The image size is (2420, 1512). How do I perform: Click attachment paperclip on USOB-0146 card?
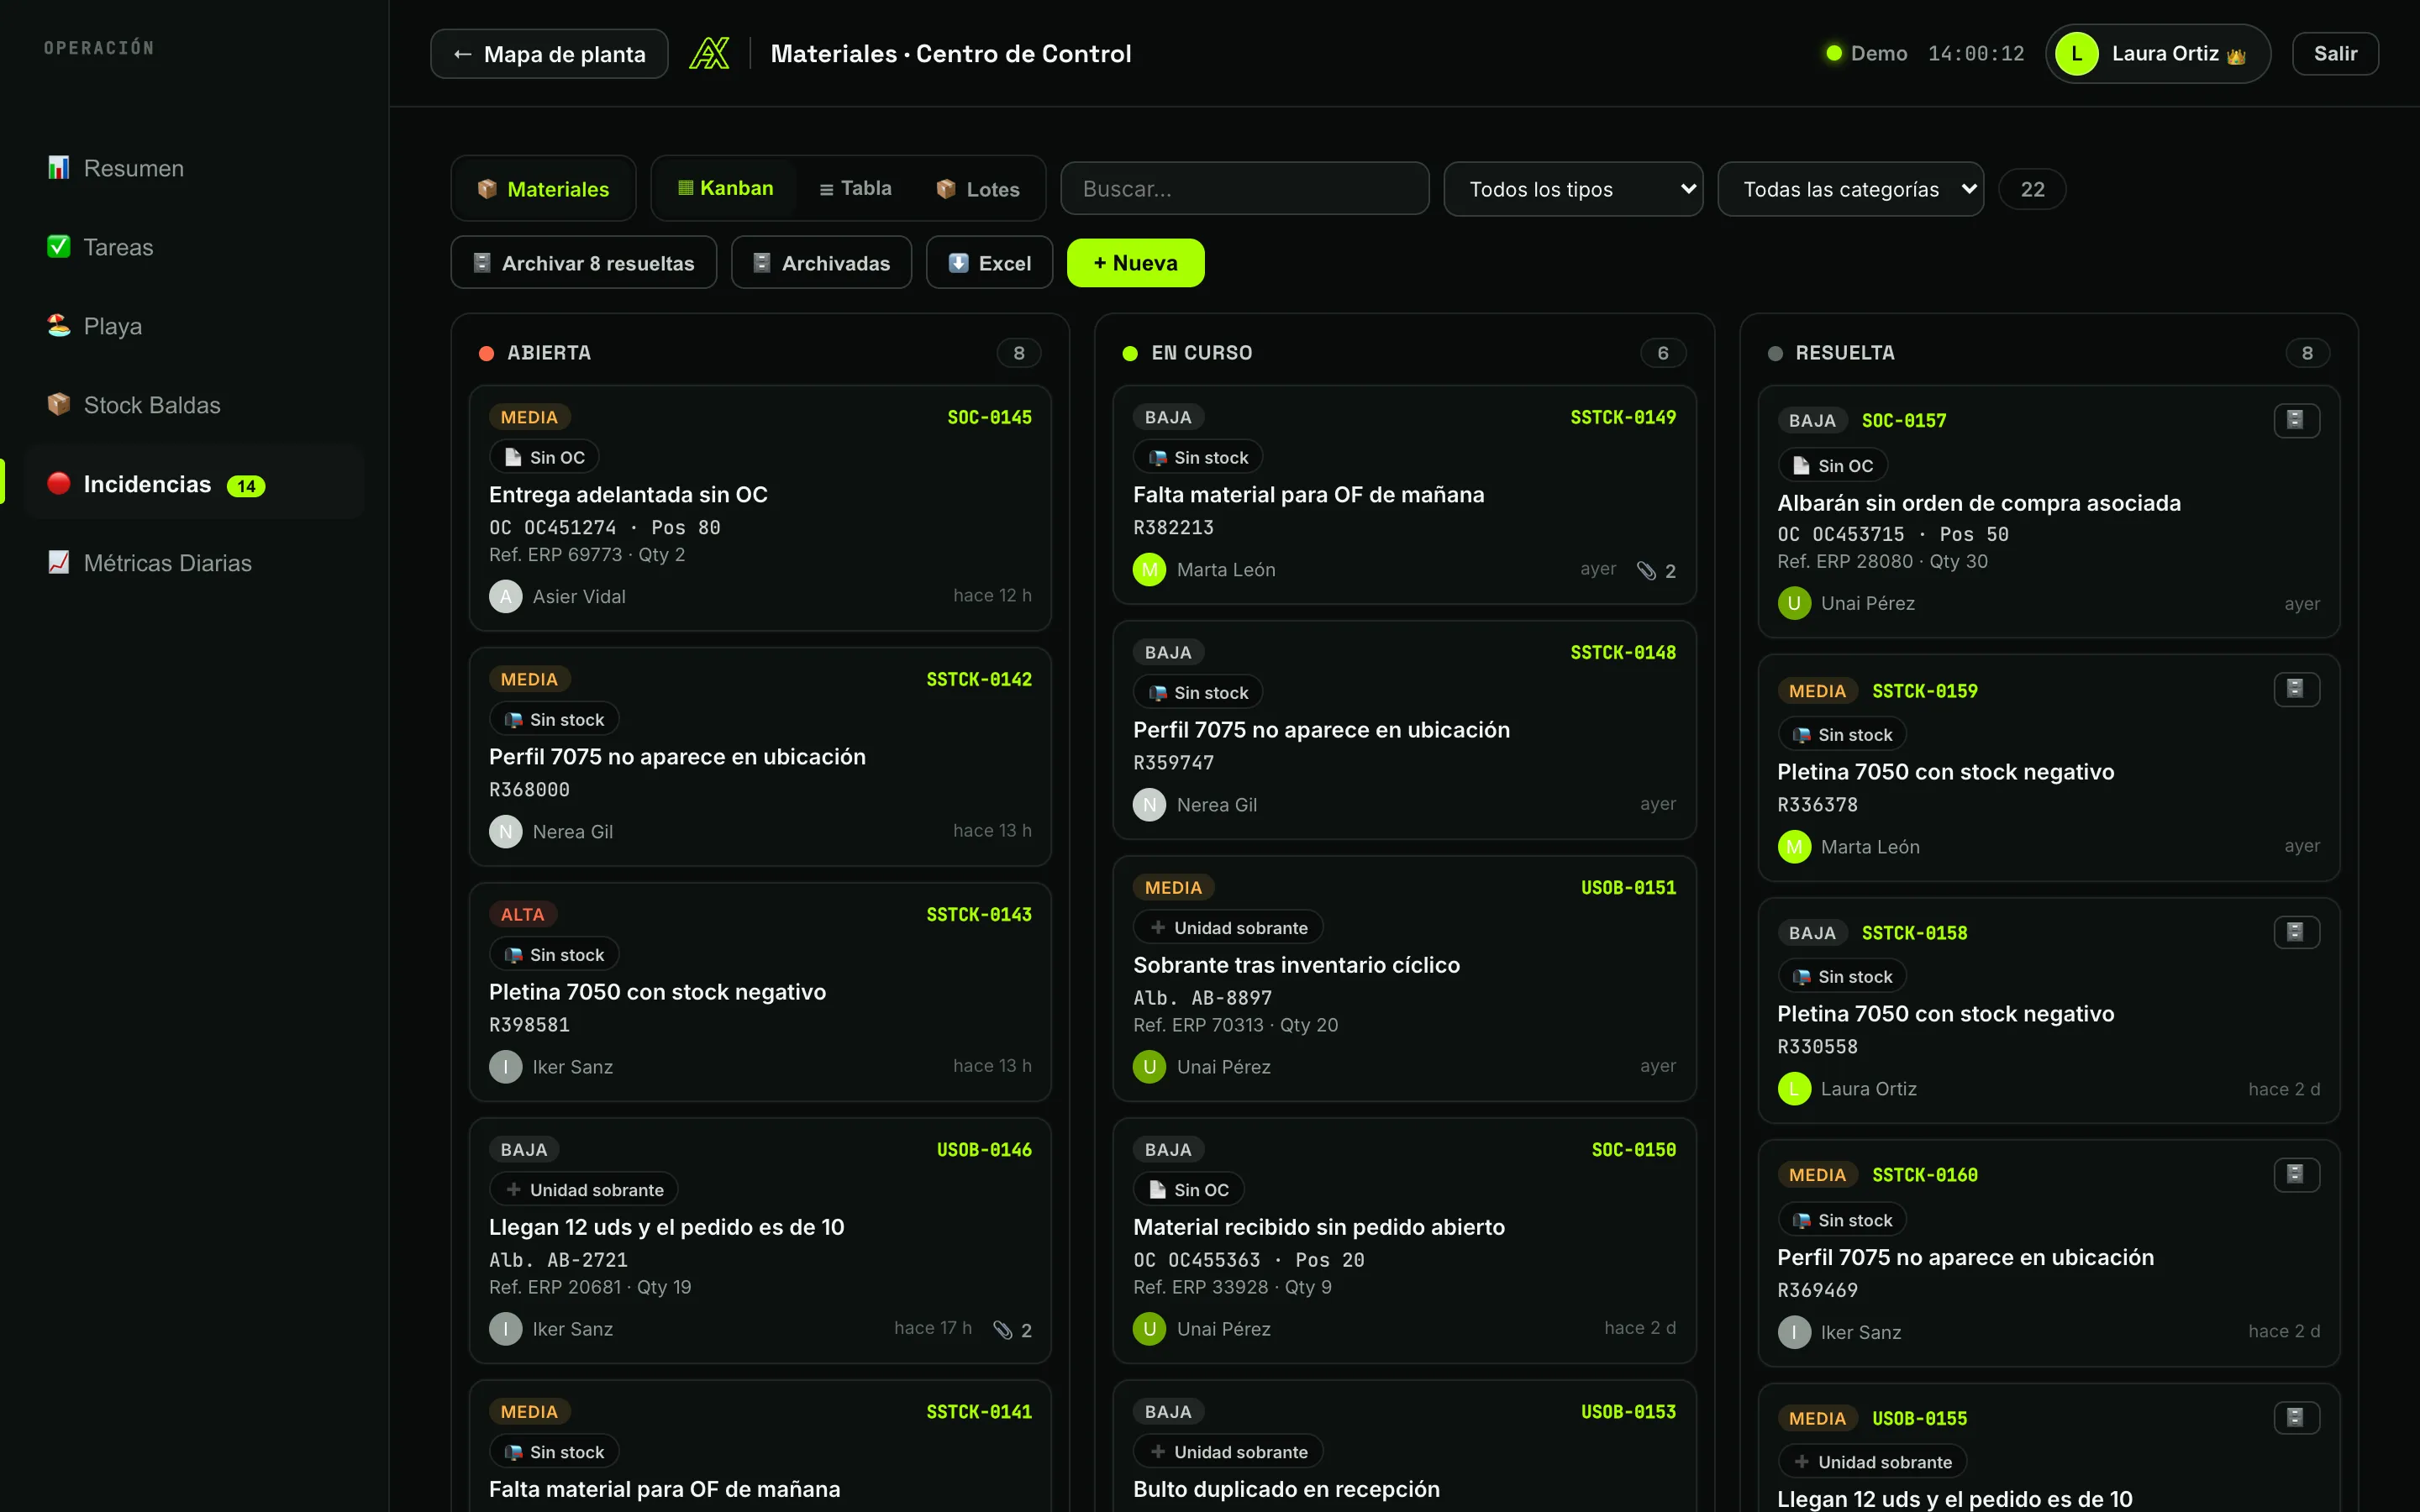[1002, 1329]
